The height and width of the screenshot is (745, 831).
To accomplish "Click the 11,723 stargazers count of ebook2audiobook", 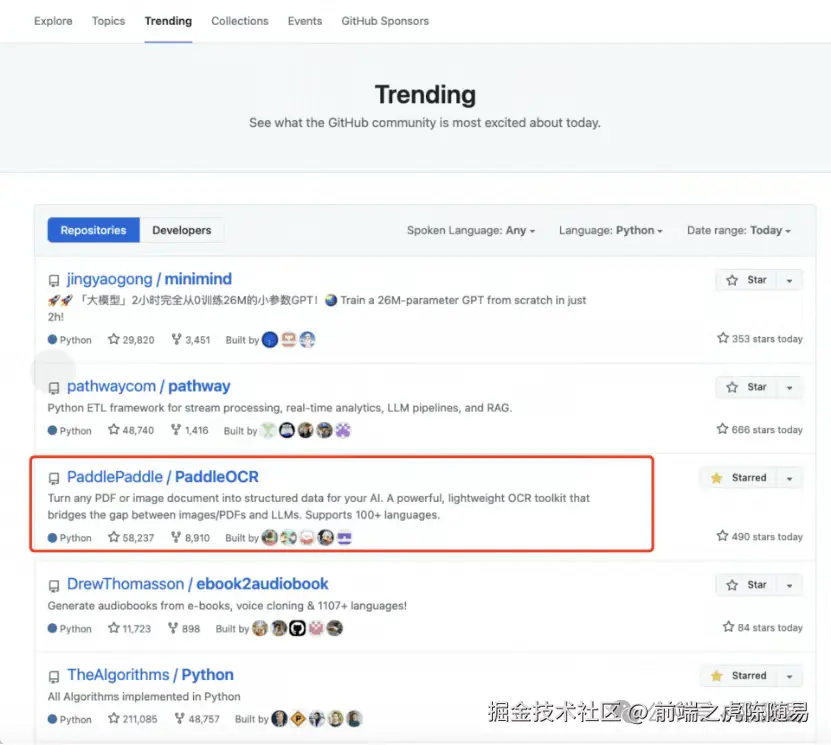I will pos(129,628).
